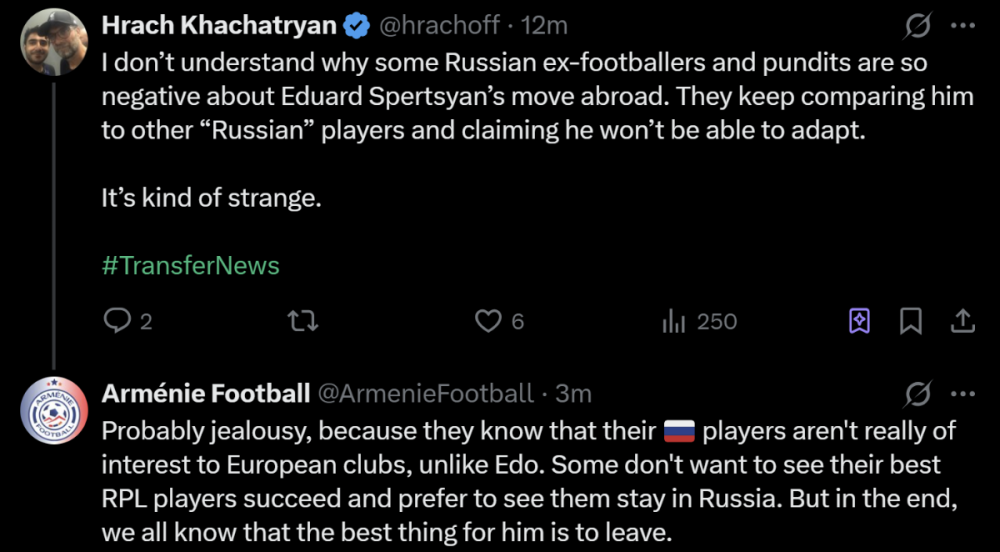Open Arménie Football display name
This screenshot has width=1000, height=552.
[x=206, y=394]
